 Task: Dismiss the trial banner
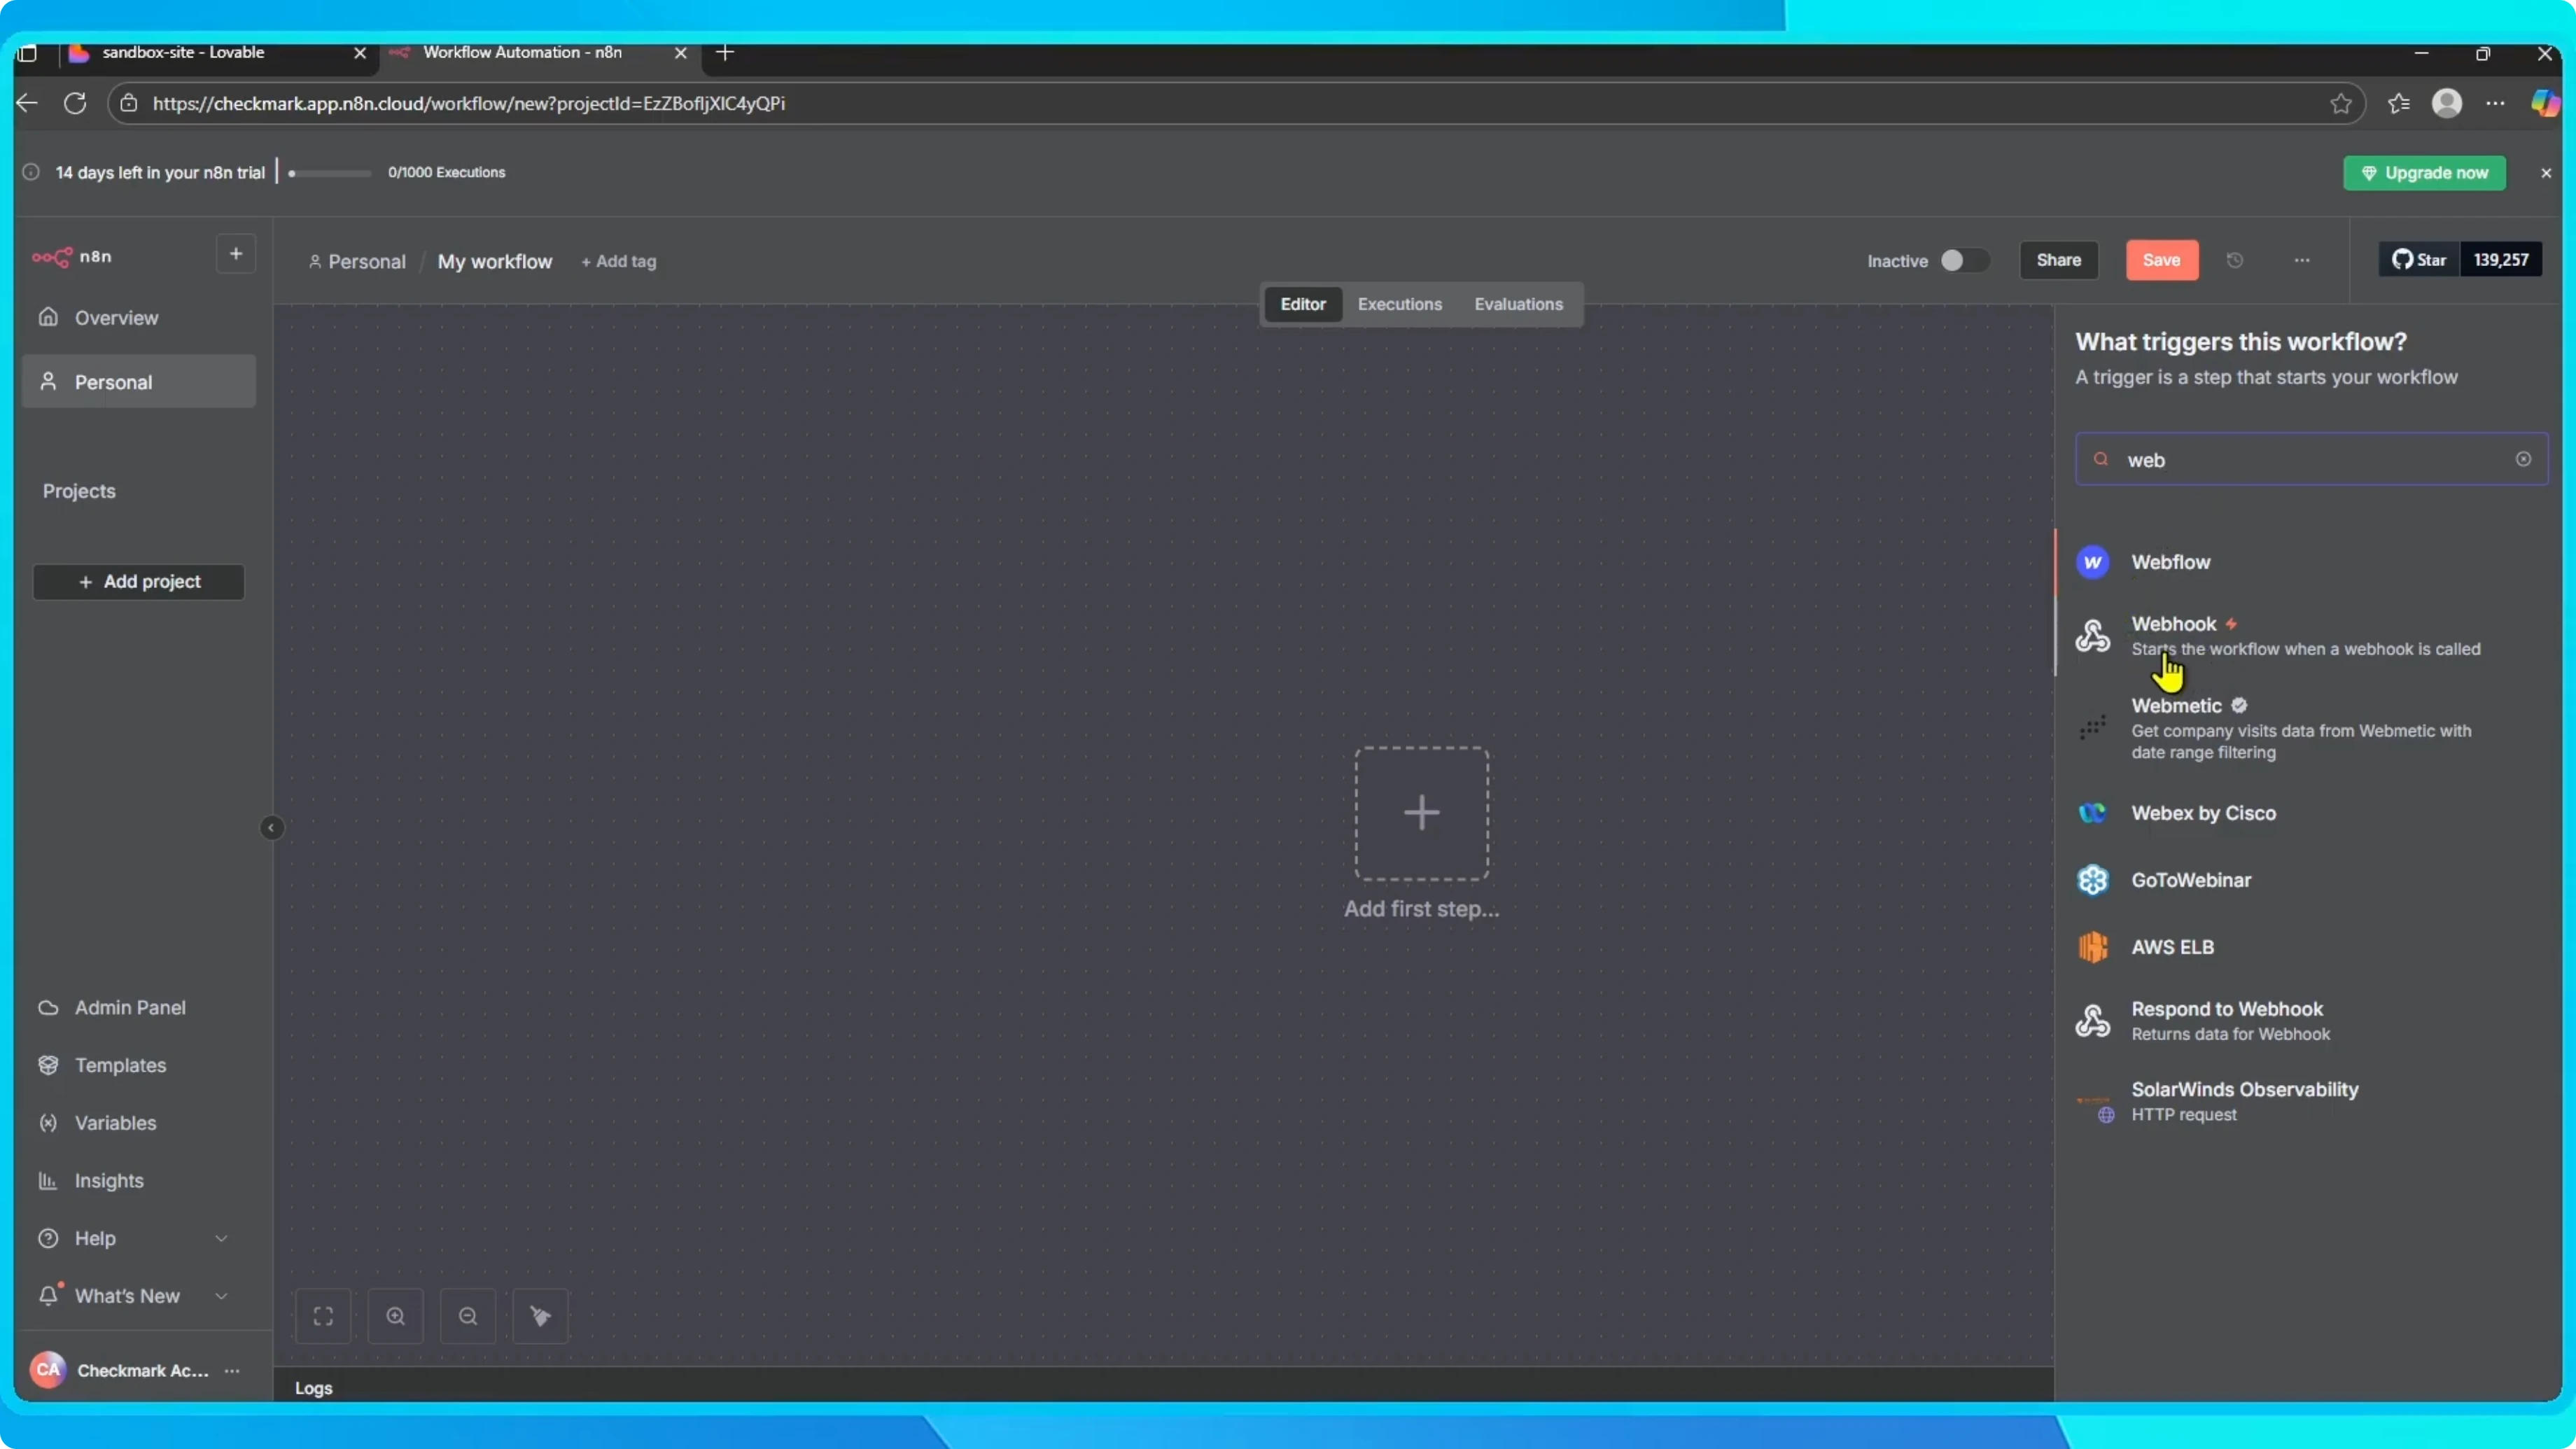point(2546,173)
